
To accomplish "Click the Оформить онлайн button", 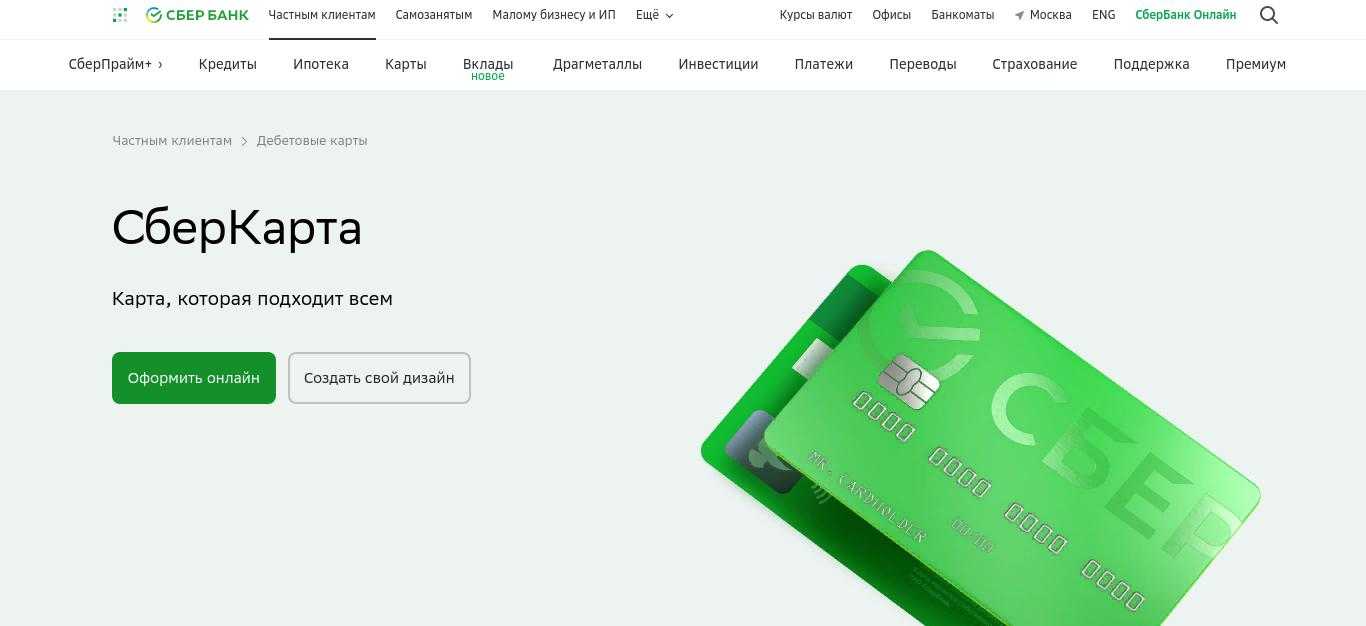I will (194, 378).
